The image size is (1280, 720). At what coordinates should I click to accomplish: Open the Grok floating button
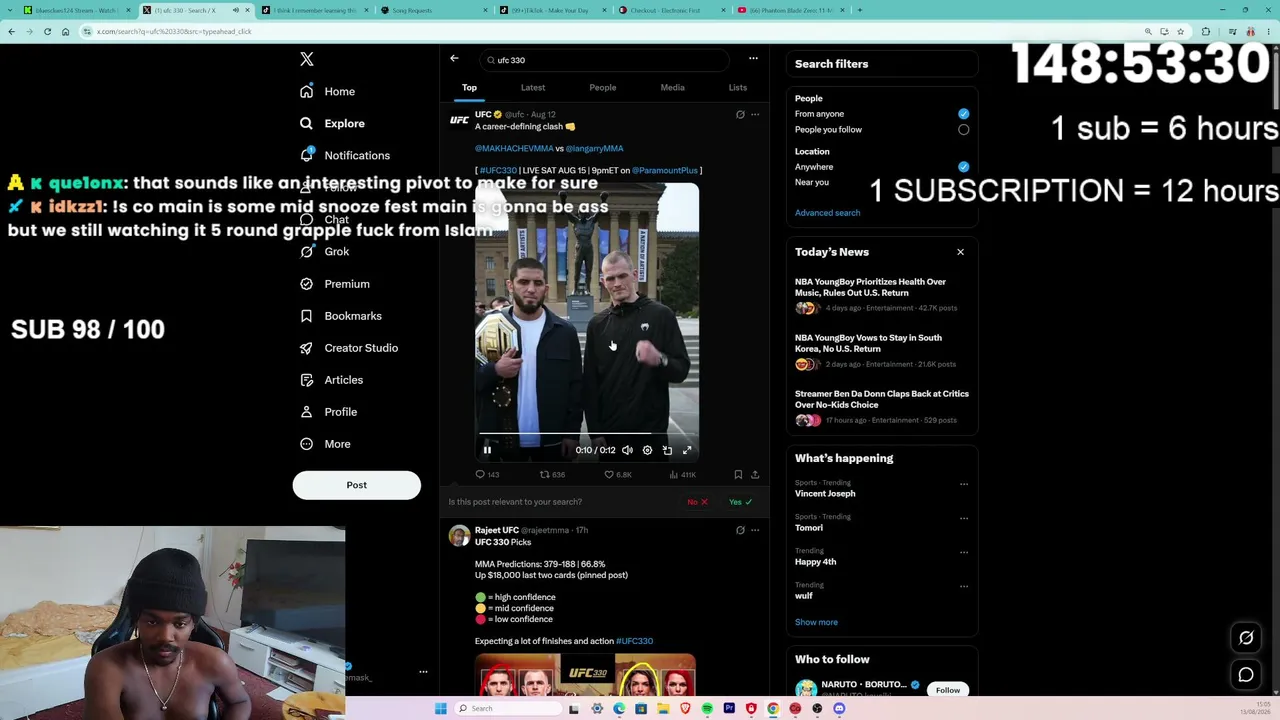point(1246,638)
